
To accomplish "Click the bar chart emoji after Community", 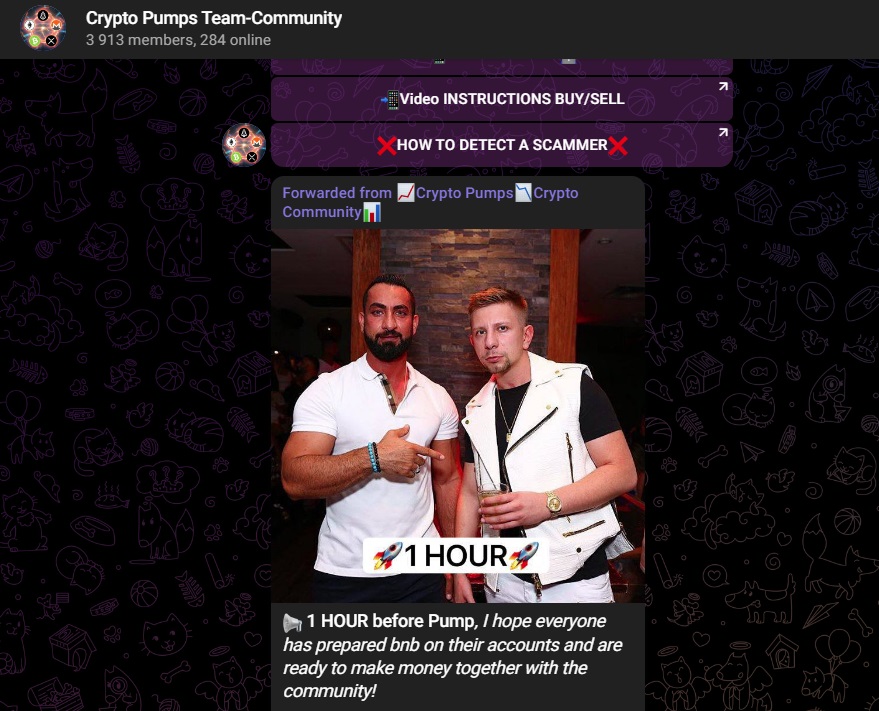I will tap(372, 212).
